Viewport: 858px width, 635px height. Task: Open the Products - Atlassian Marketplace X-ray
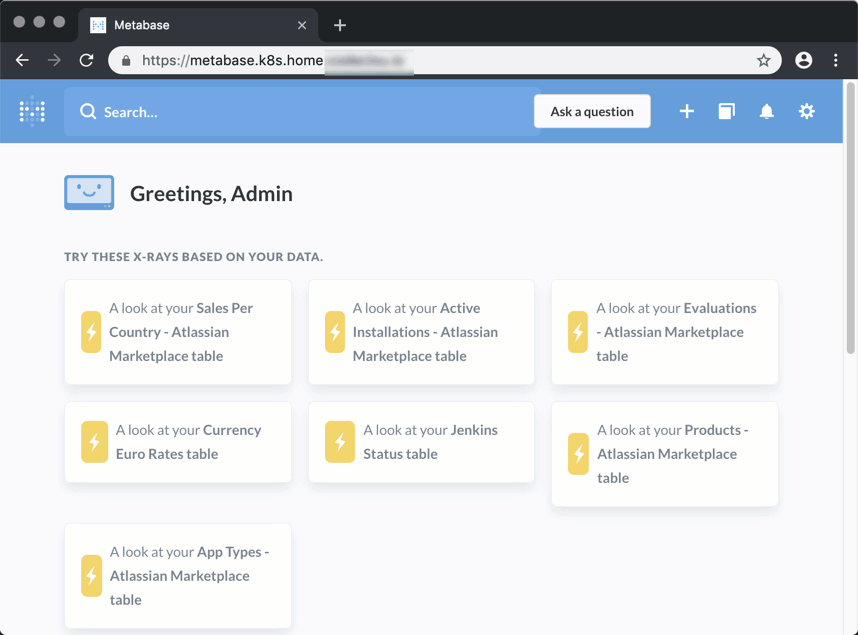(665, 454)
